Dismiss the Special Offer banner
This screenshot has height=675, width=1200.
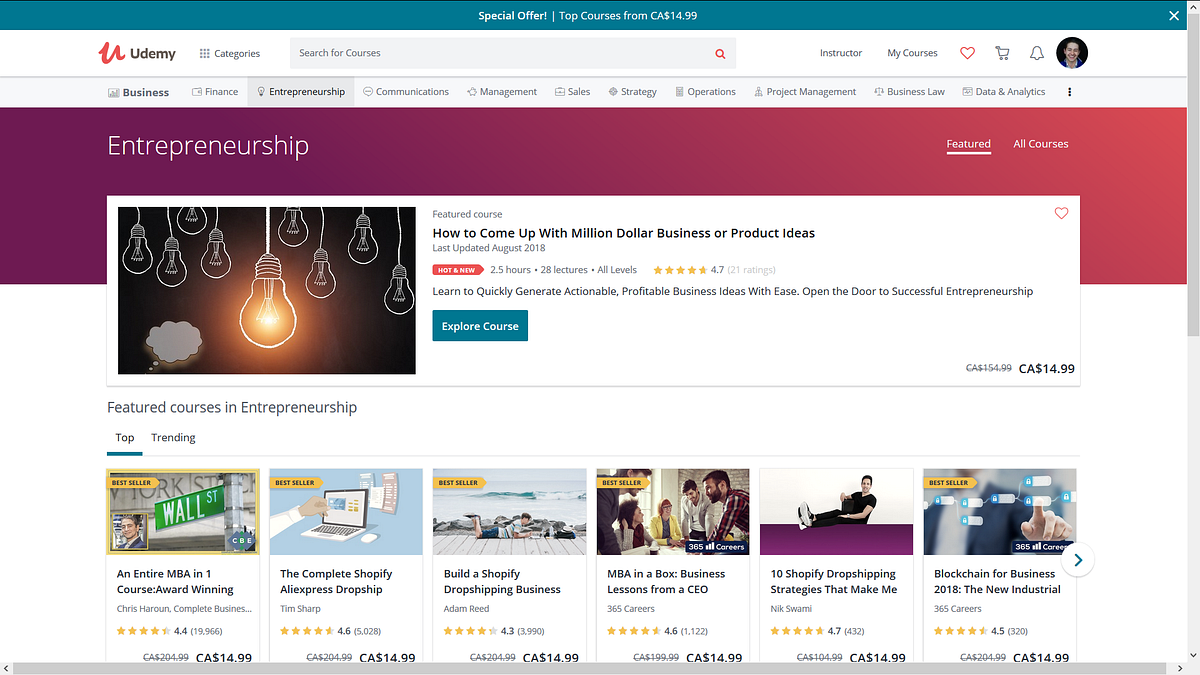1174,15
